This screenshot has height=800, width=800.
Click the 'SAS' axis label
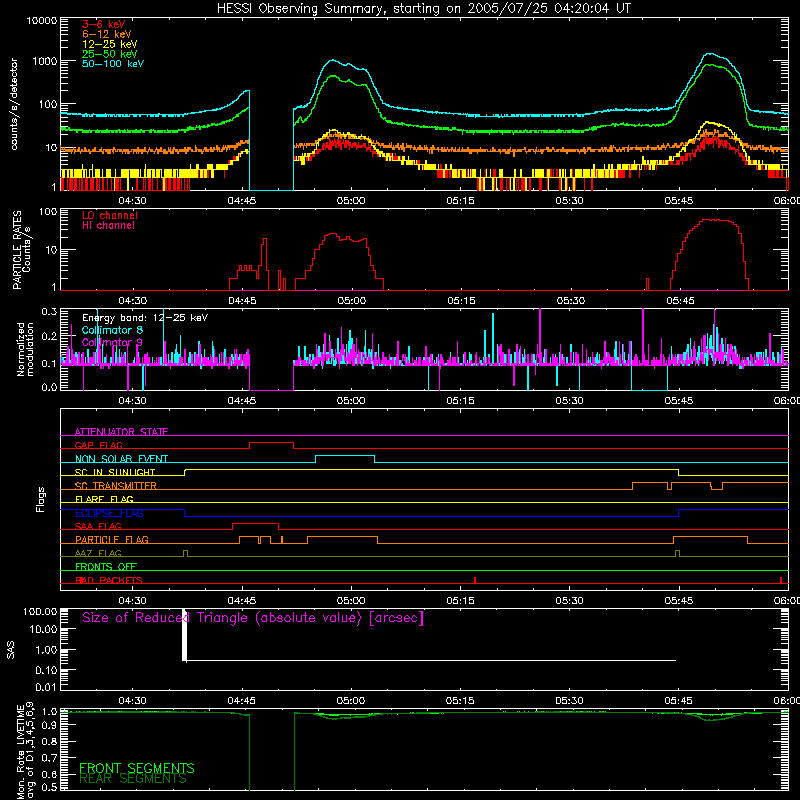click(x=10, y=650)
